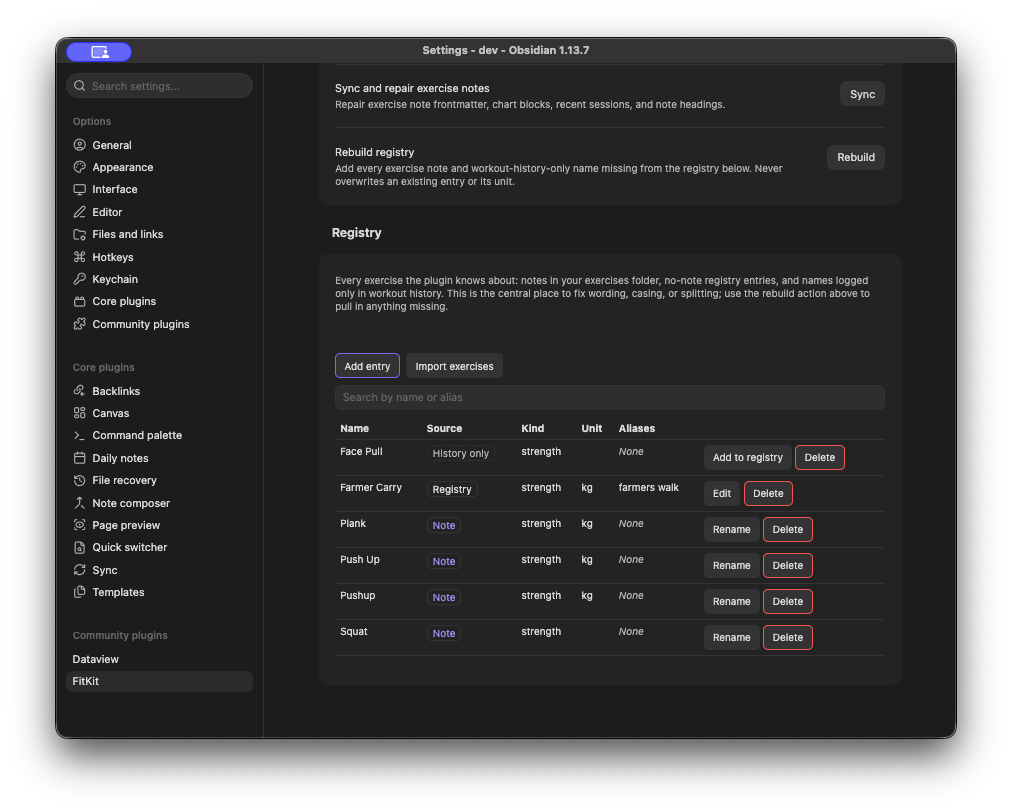Rename the Squat exercise
The image size is (1012, 812).
pyautogui.click(x=731, y=638)
